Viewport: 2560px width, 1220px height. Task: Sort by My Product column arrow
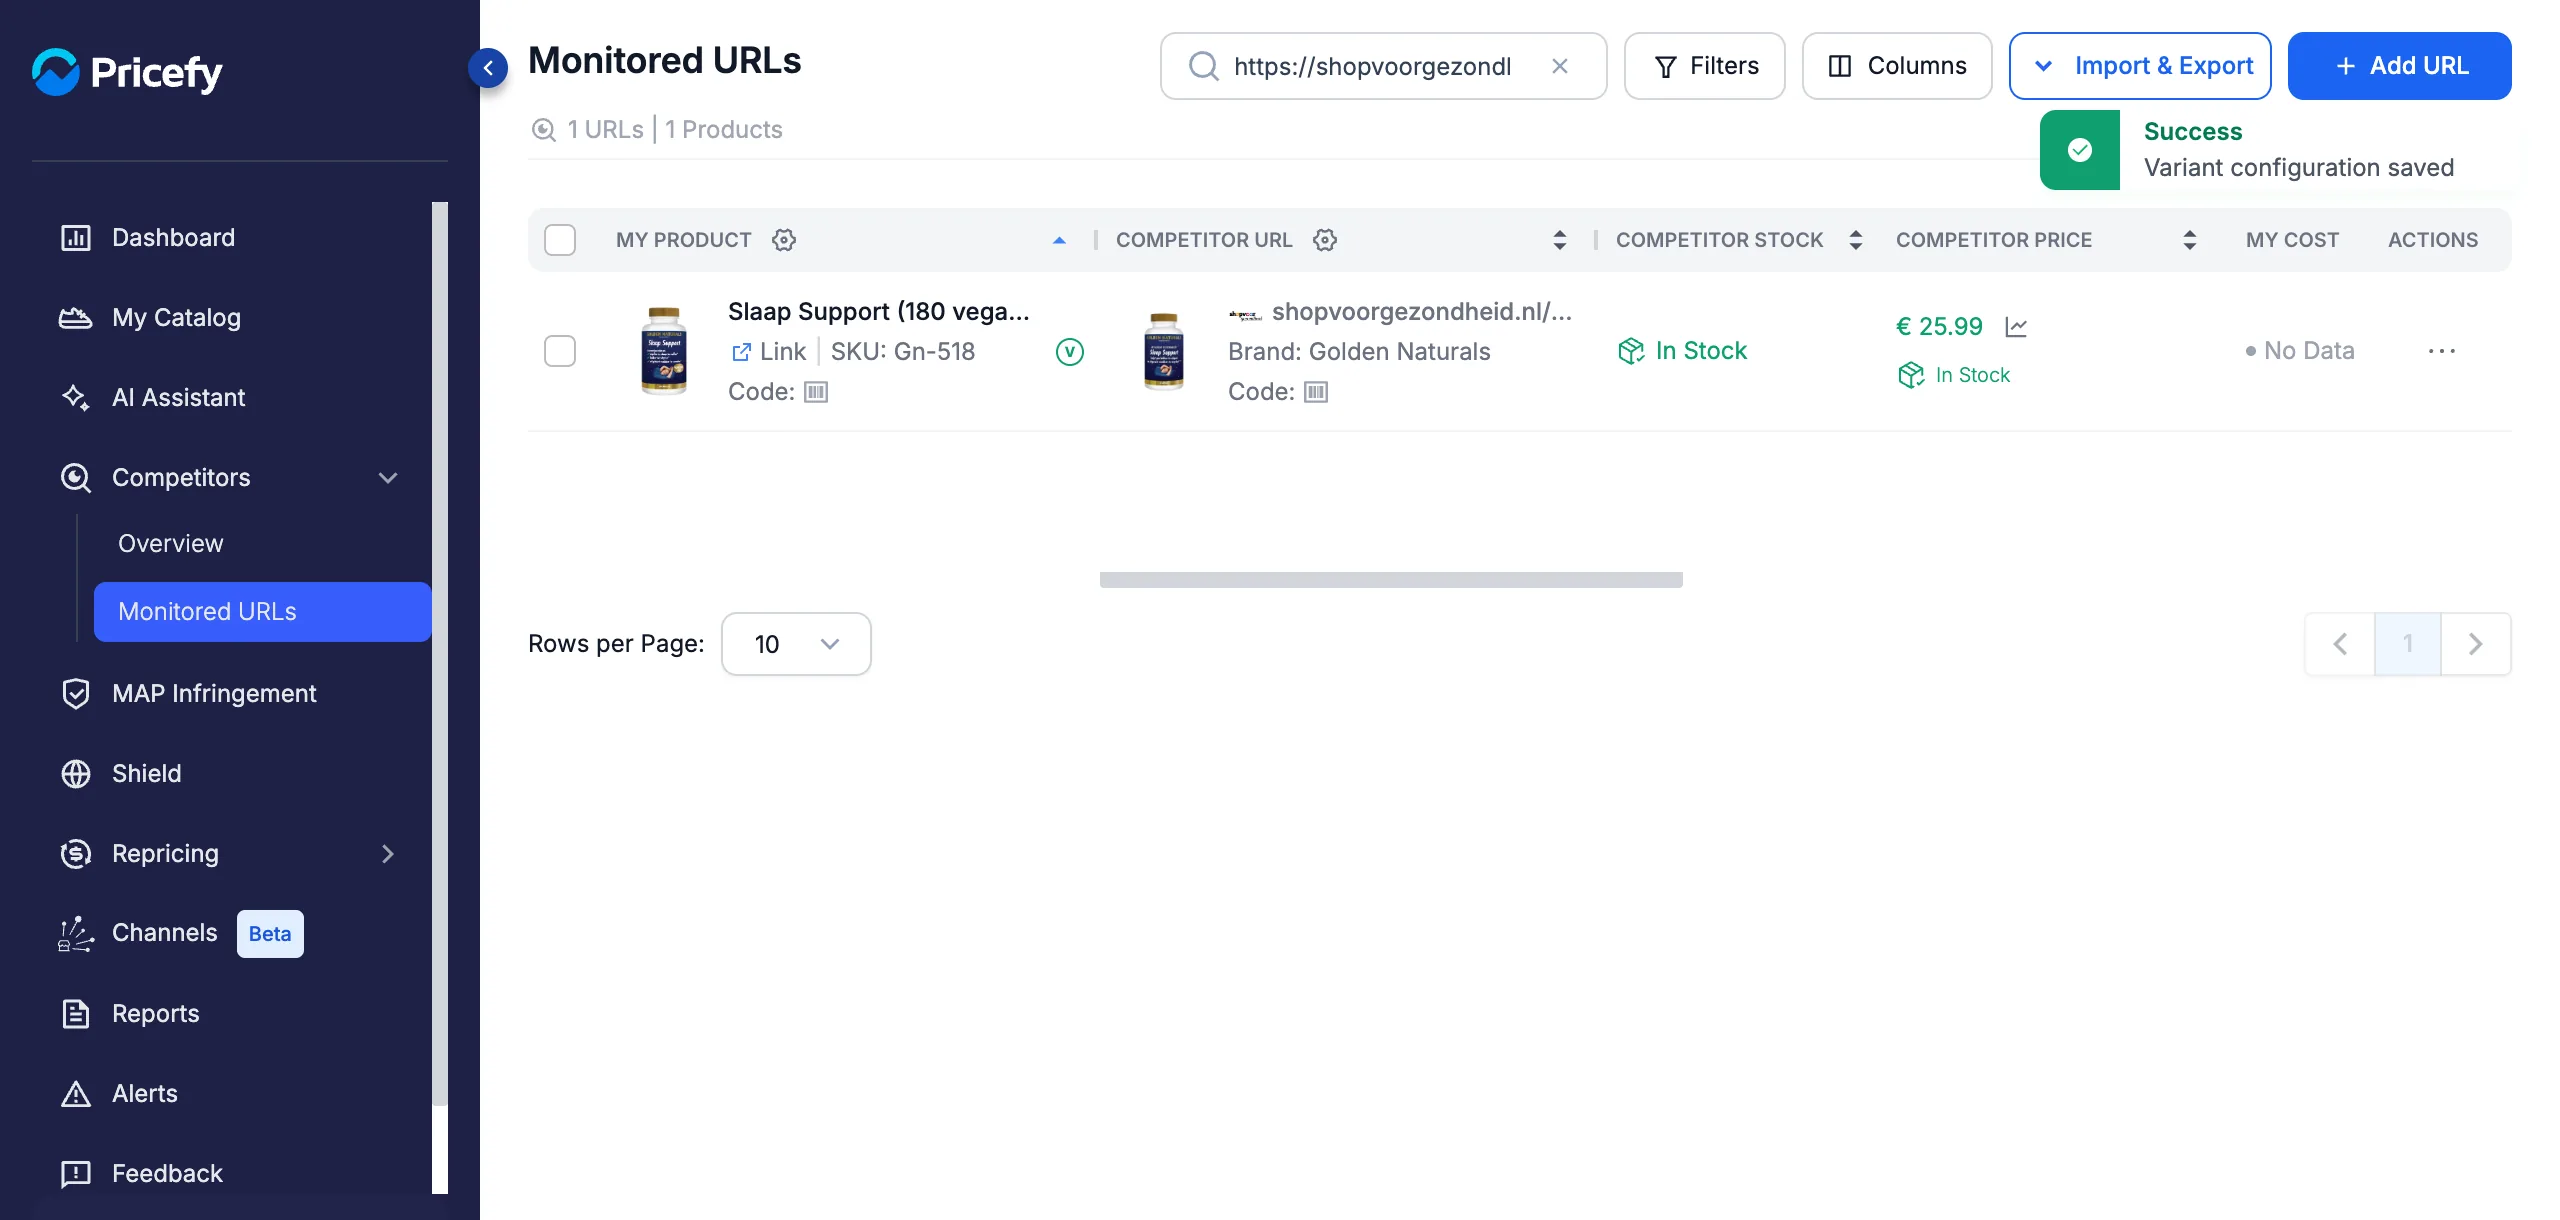tap(1059, 240)
